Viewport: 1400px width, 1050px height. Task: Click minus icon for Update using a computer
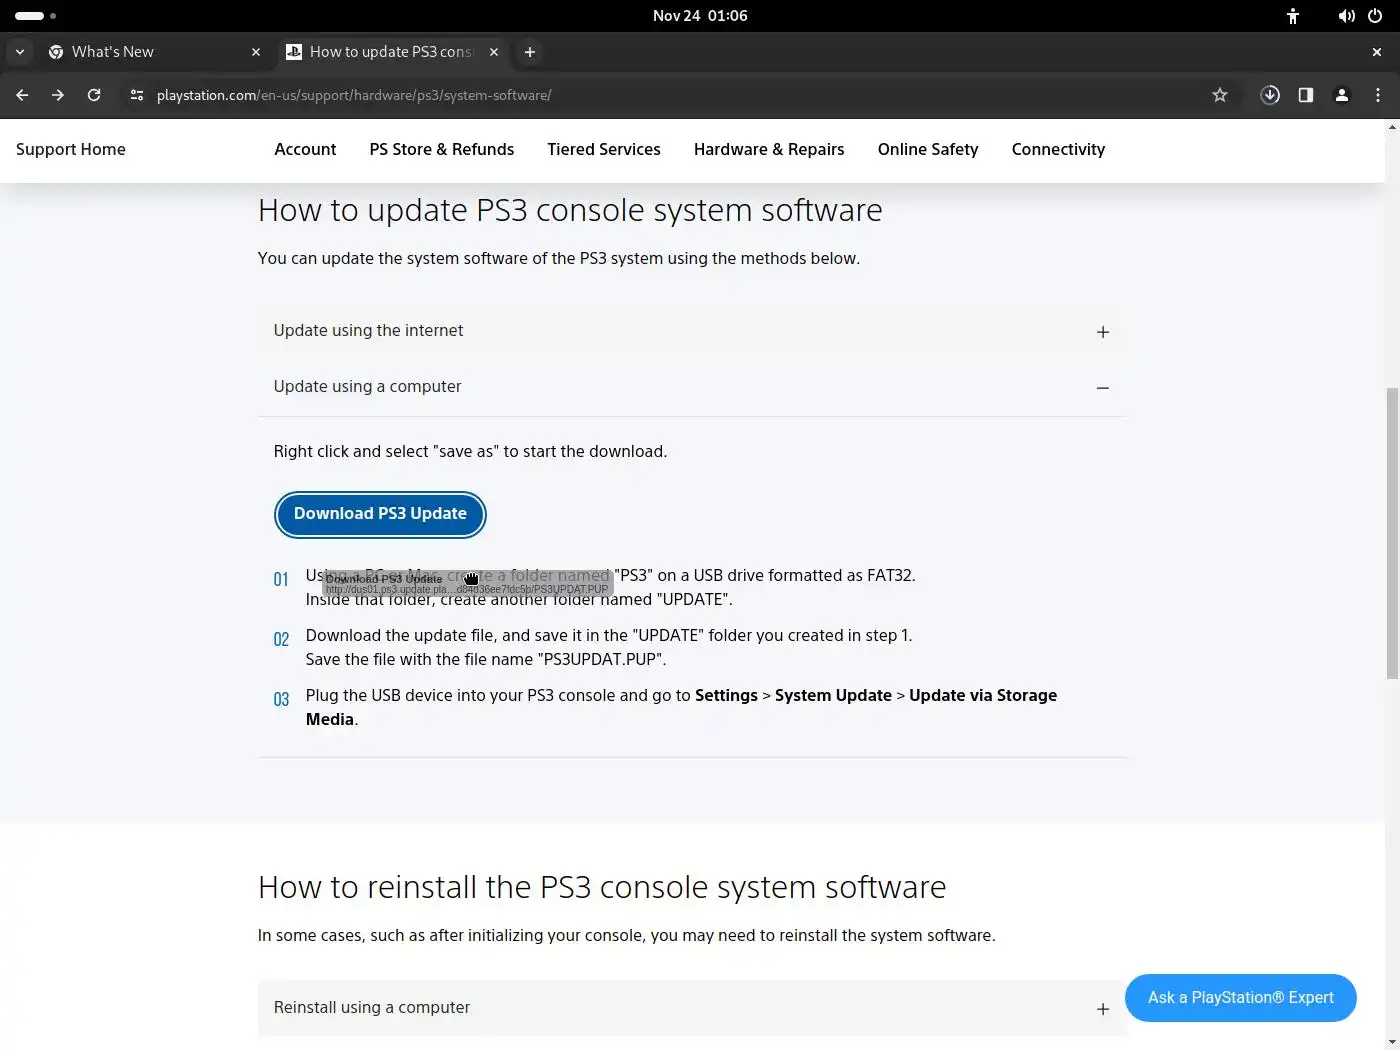pyautogui.click(x=1102, y=388)
